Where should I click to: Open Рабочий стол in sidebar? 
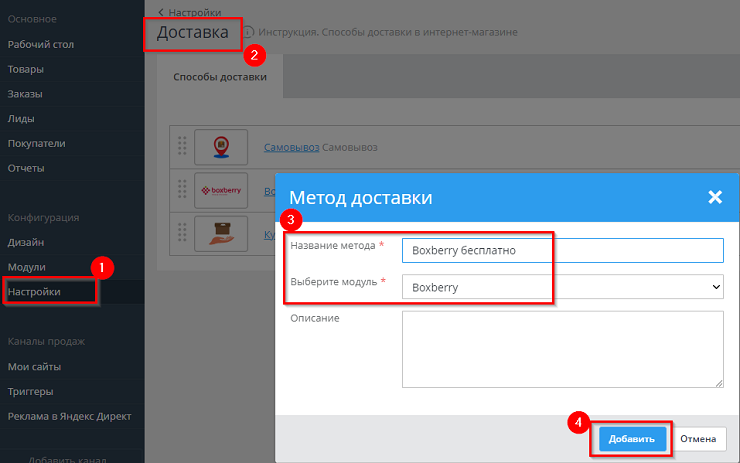click(x=41, y=44)
